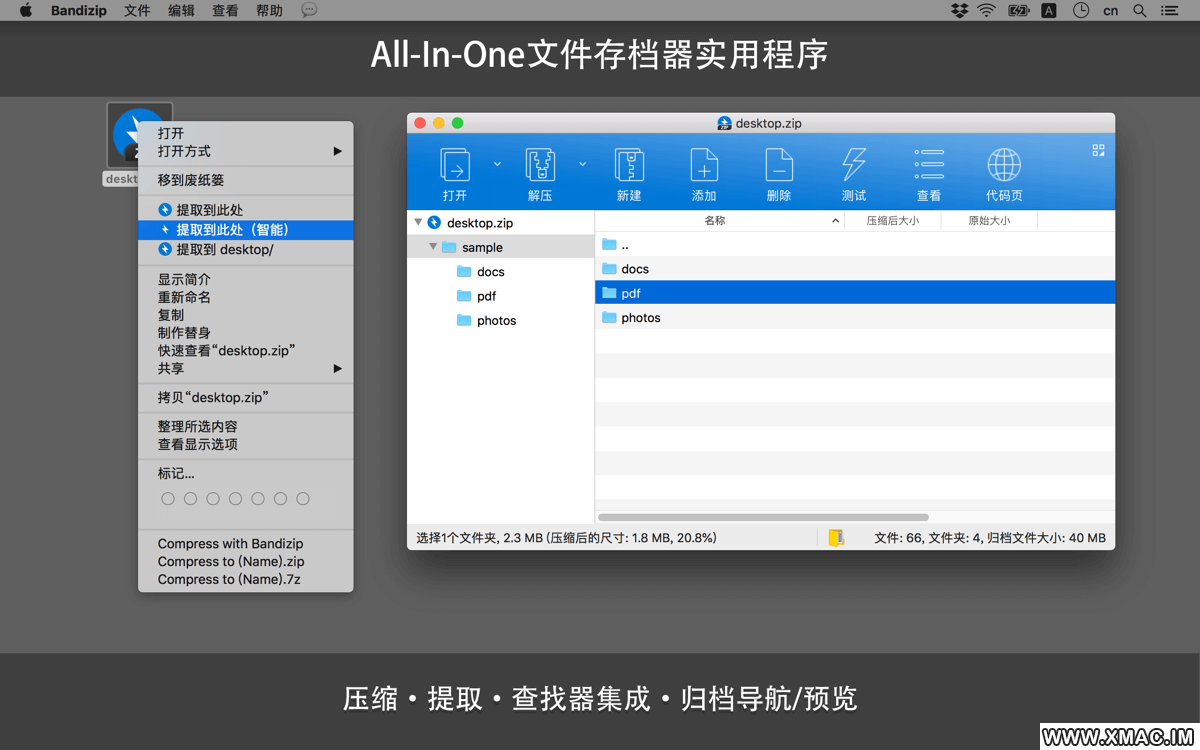Open the 查看 menu in menu bar
Screen dimensions: 1200x750
pos(225,10)
